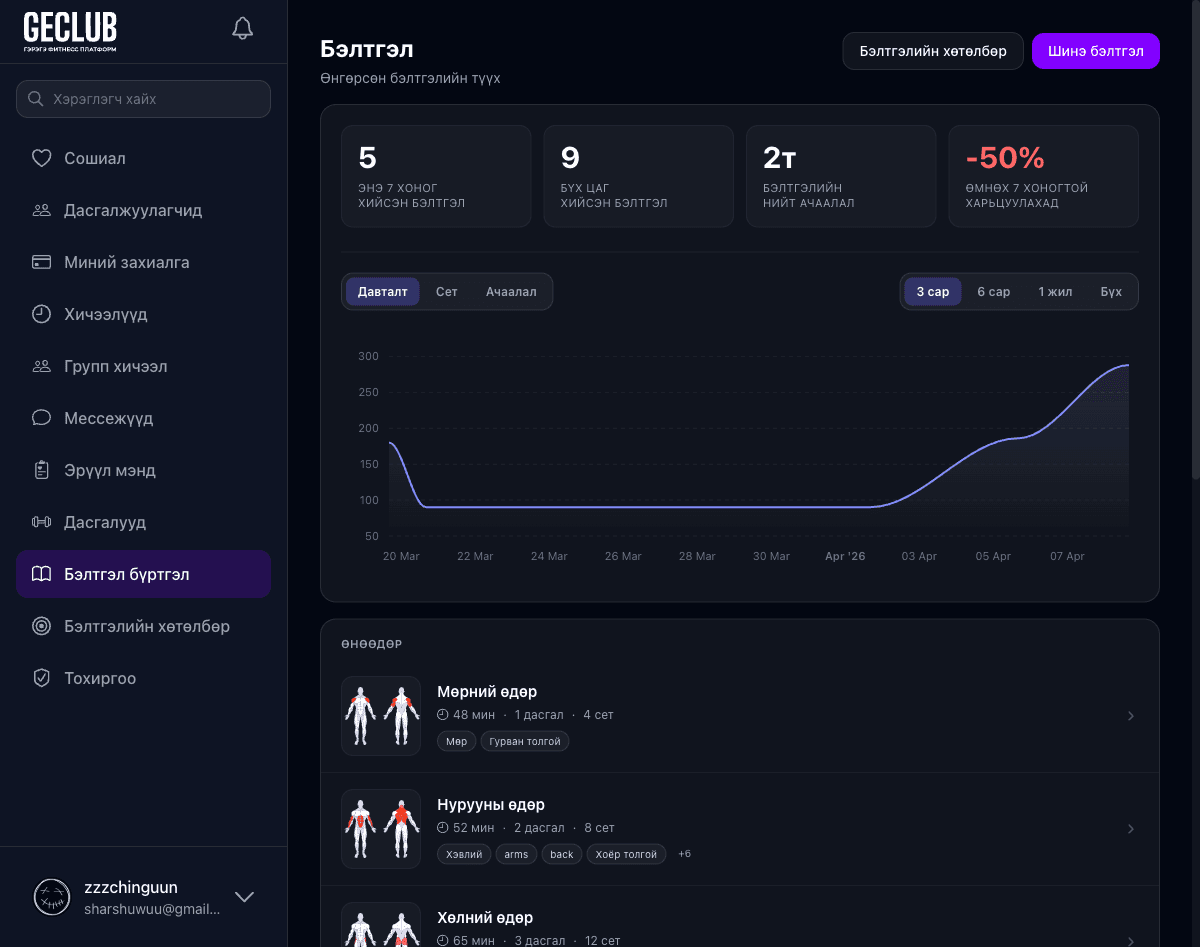The image size is (1200, 947).
Task: Click the card icon beside Миний захиалга
Action: pyautogui.click(x=41, y=262)
